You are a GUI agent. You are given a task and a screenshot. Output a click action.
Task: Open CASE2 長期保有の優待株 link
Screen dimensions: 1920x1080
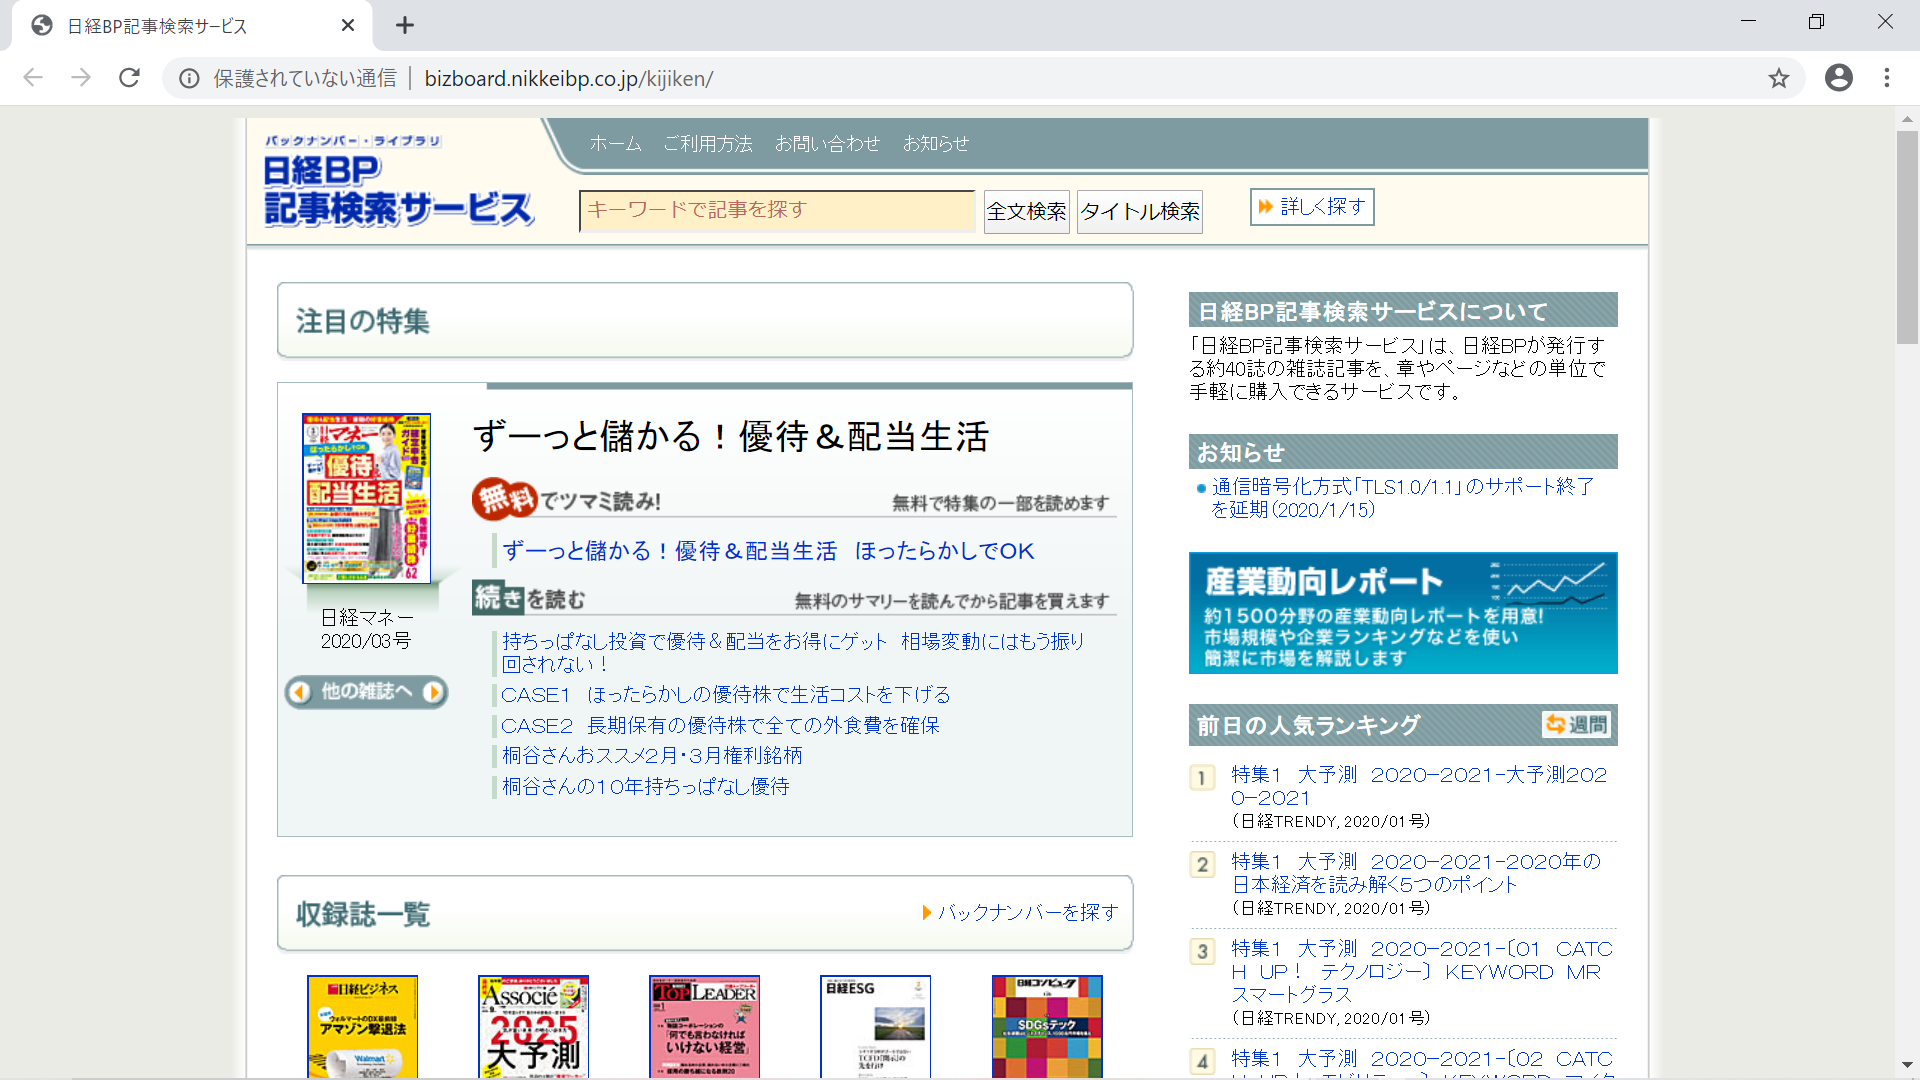pyautogui.click(x=720, y=726)
